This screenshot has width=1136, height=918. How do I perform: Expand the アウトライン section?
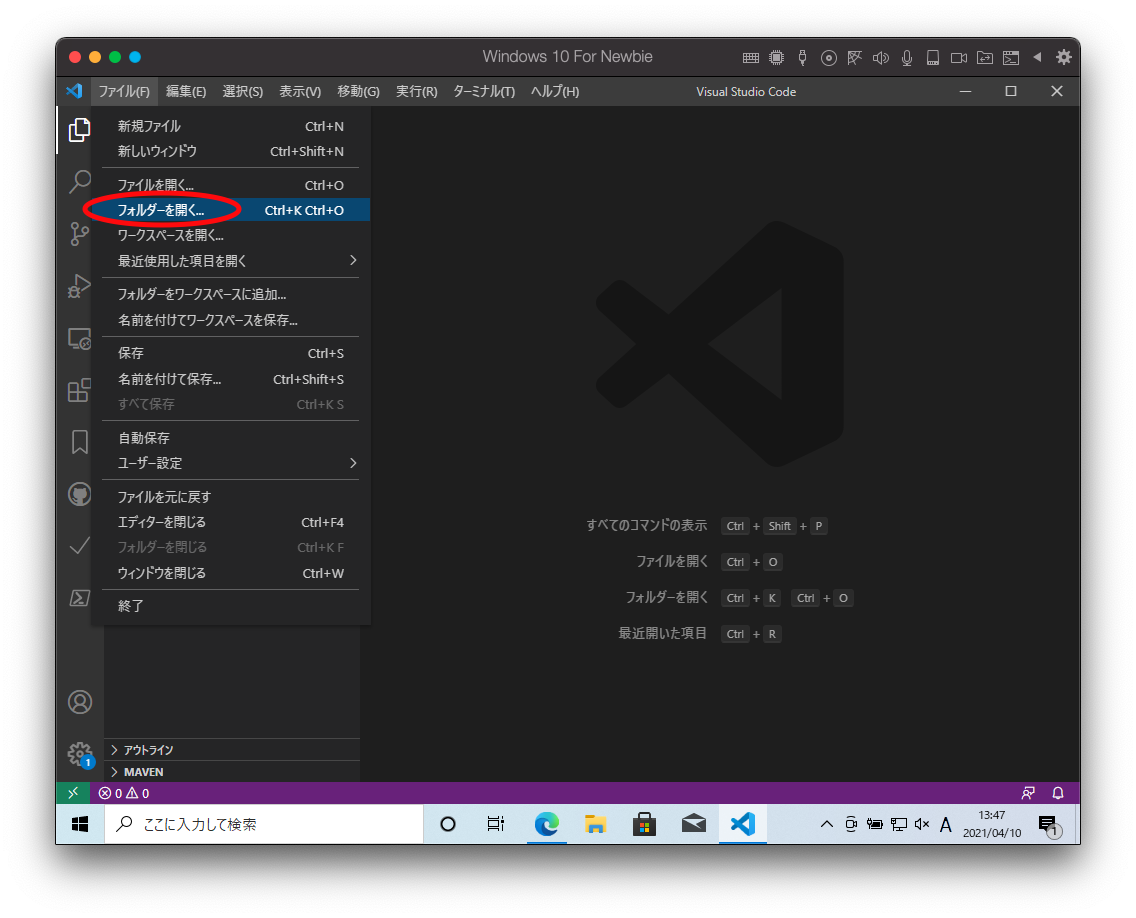233,750
